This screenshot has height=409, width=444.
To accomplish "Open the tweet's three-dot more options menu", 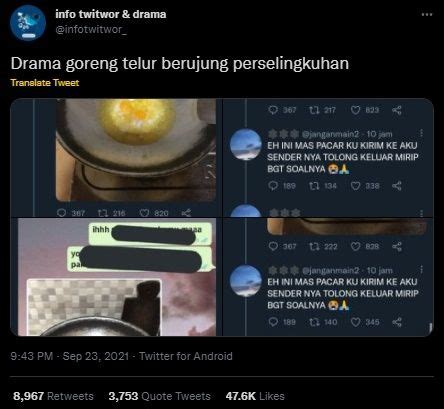I will [427, 15].
